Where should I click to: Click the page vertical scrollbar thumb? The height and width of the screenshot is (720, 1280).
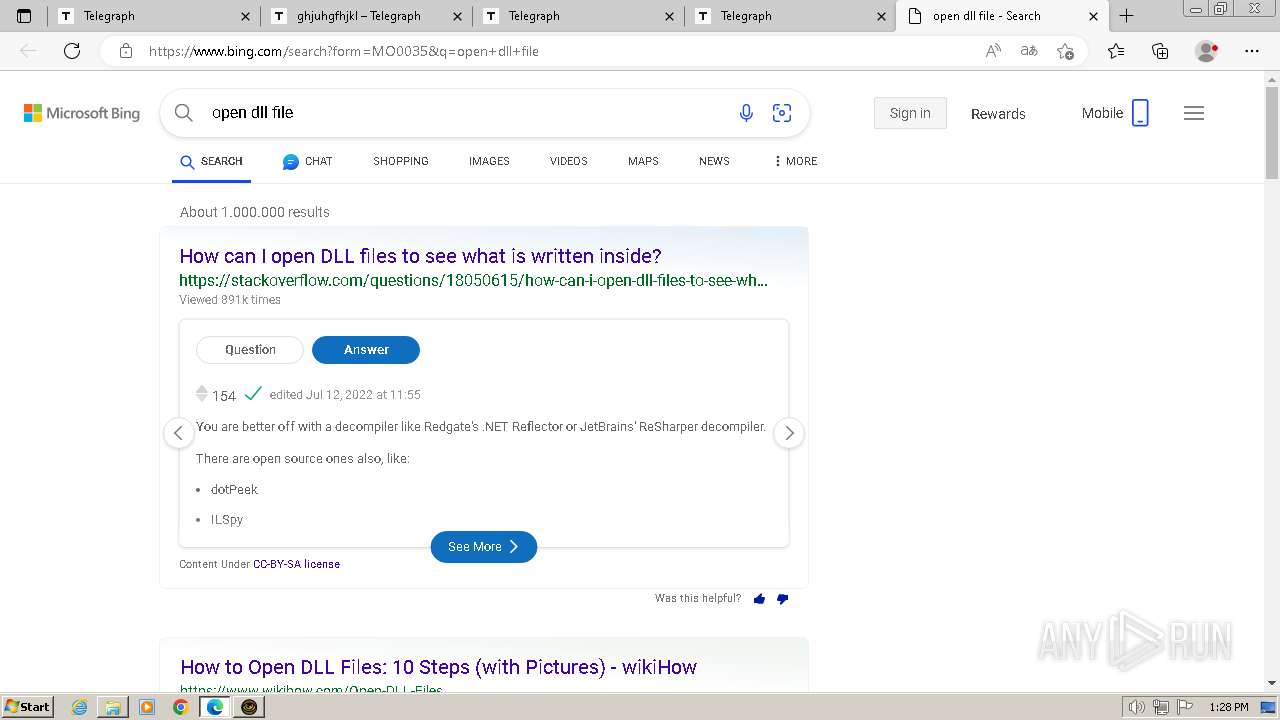click(1272, 132)
